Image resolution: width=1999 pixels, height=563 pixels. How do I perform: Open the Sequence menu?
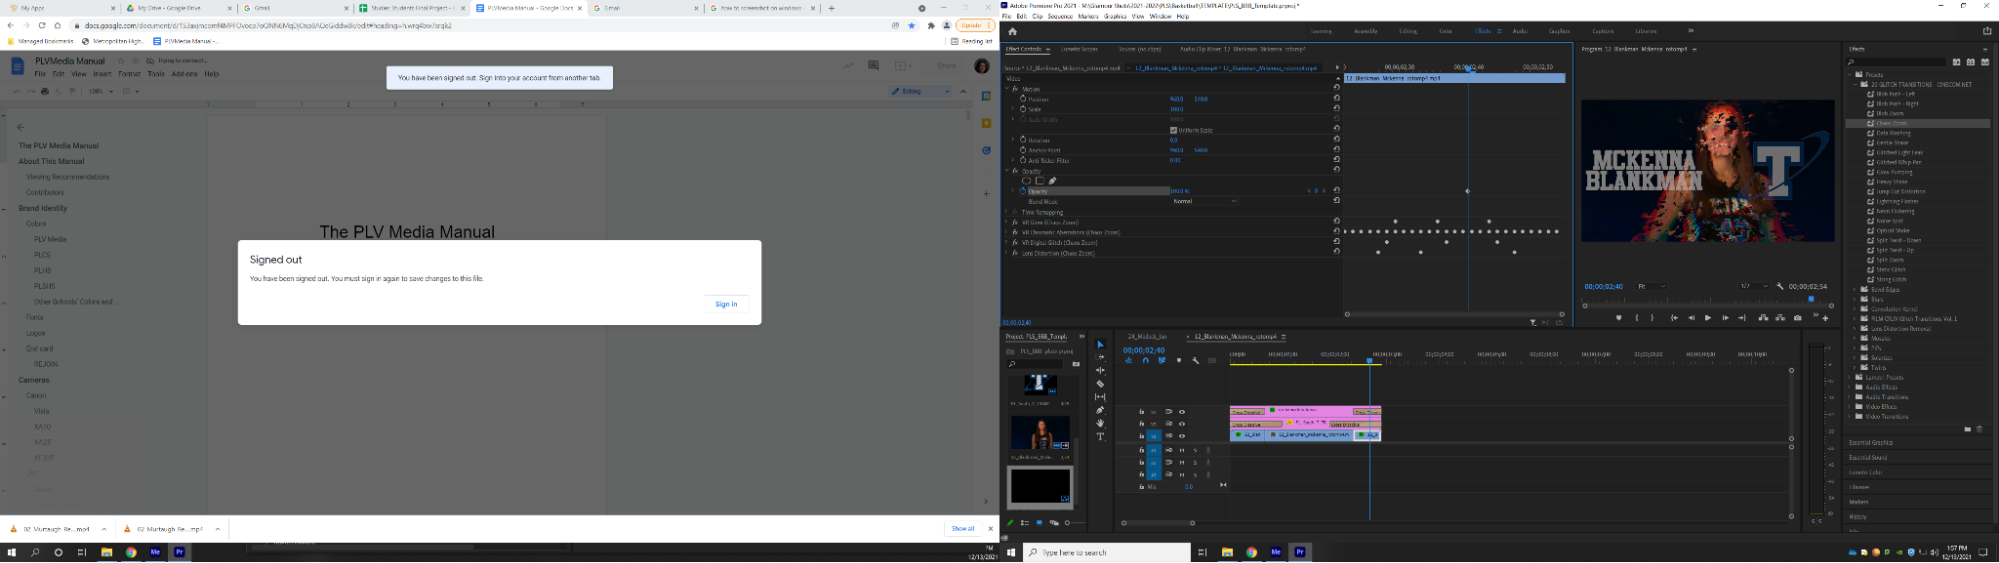click(1059, 17)
